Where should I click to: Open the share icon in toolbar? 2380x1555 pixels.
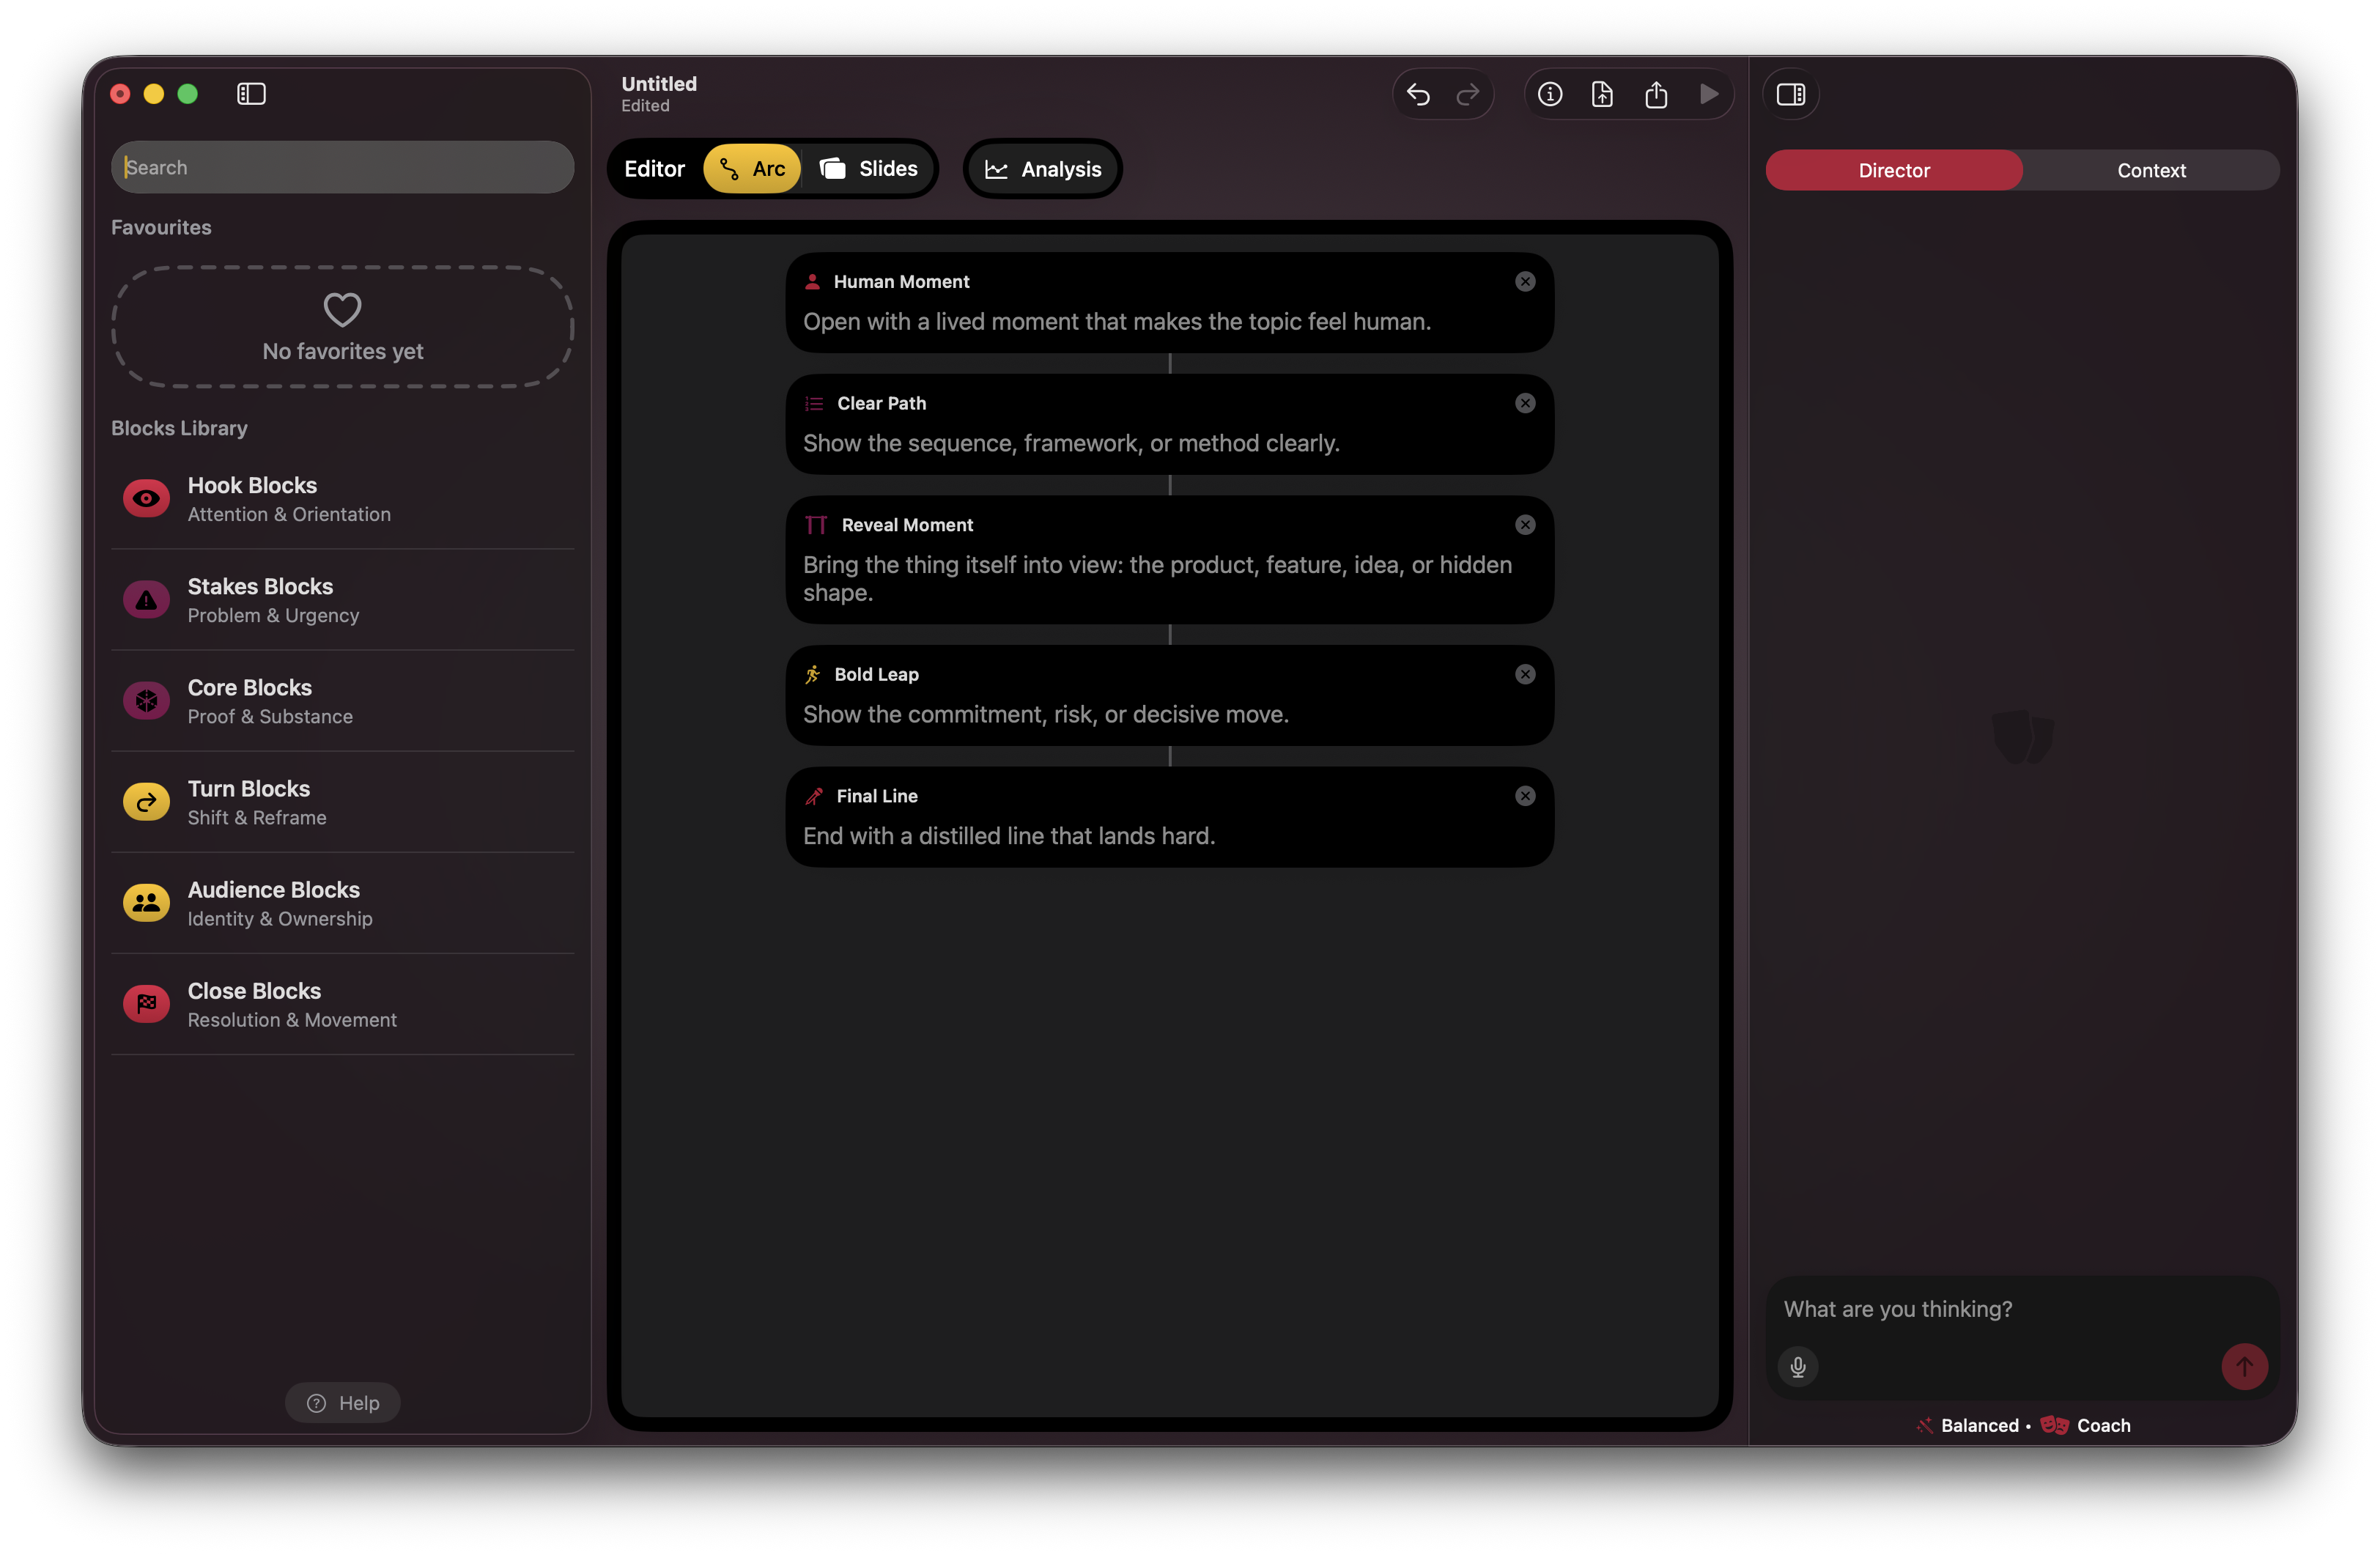click(1656, 94)
